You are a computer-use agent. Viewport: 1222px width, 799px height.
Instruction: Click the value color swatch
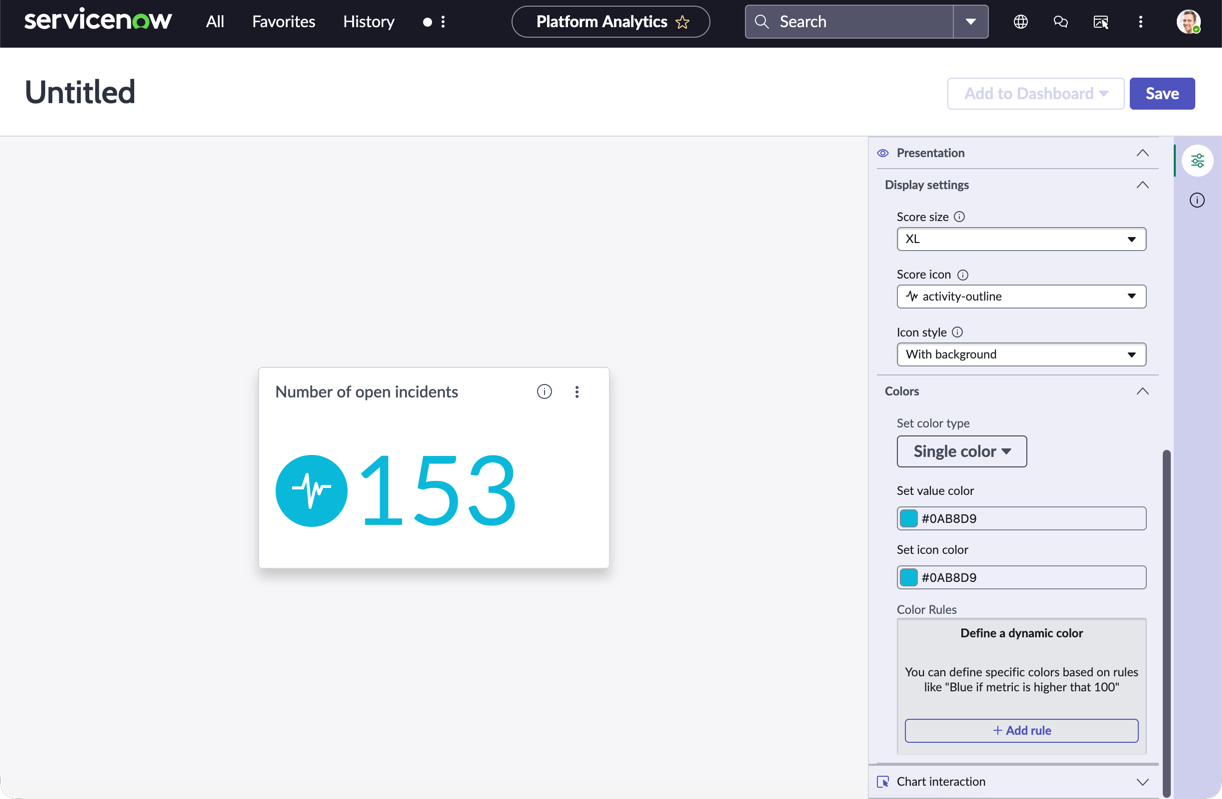[x=909, y=518]
